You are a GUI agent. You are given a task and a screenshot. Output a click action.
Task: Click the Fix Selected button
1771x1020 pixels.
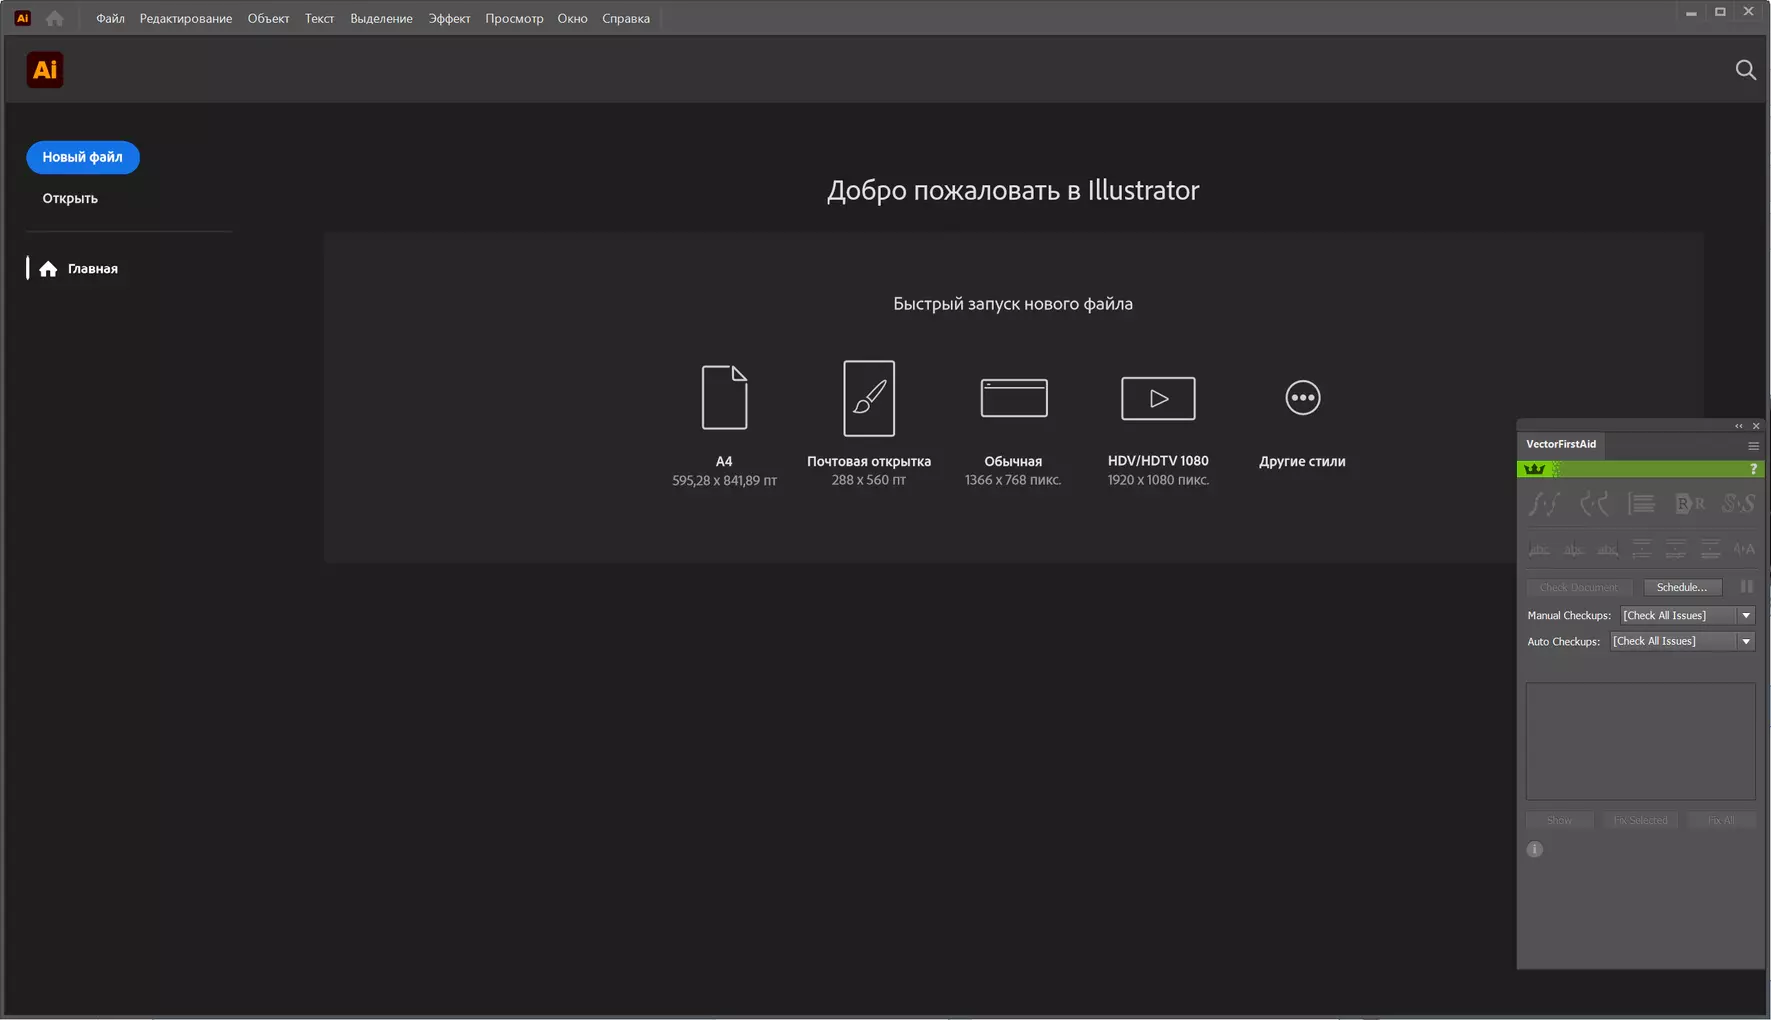coord(1640,820)
